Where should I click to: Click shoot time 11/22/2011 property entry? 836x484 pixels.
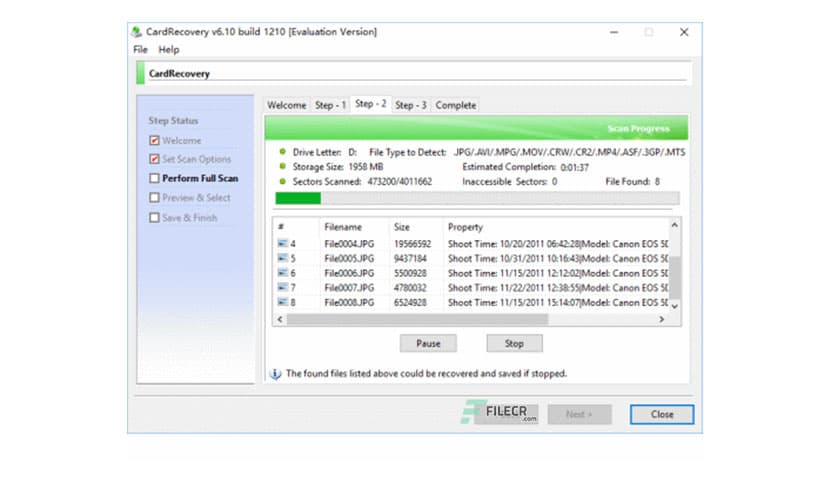(558, 288)
